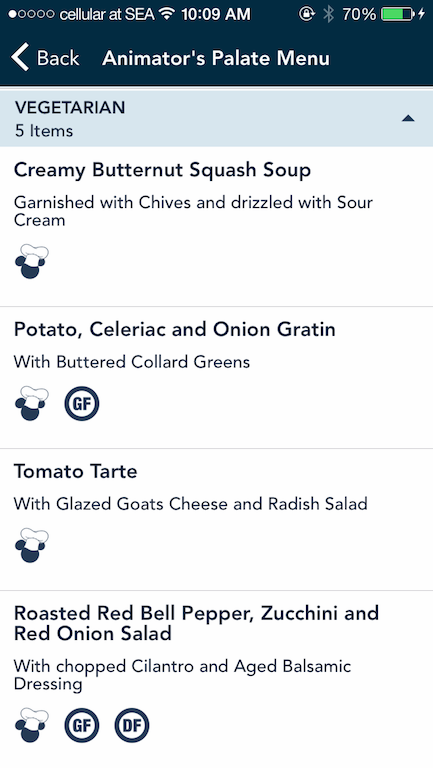Select Roasted Red Bell Pepper Salad item
Viewport: 433px width, 768px height.
(x=216, y=679)
